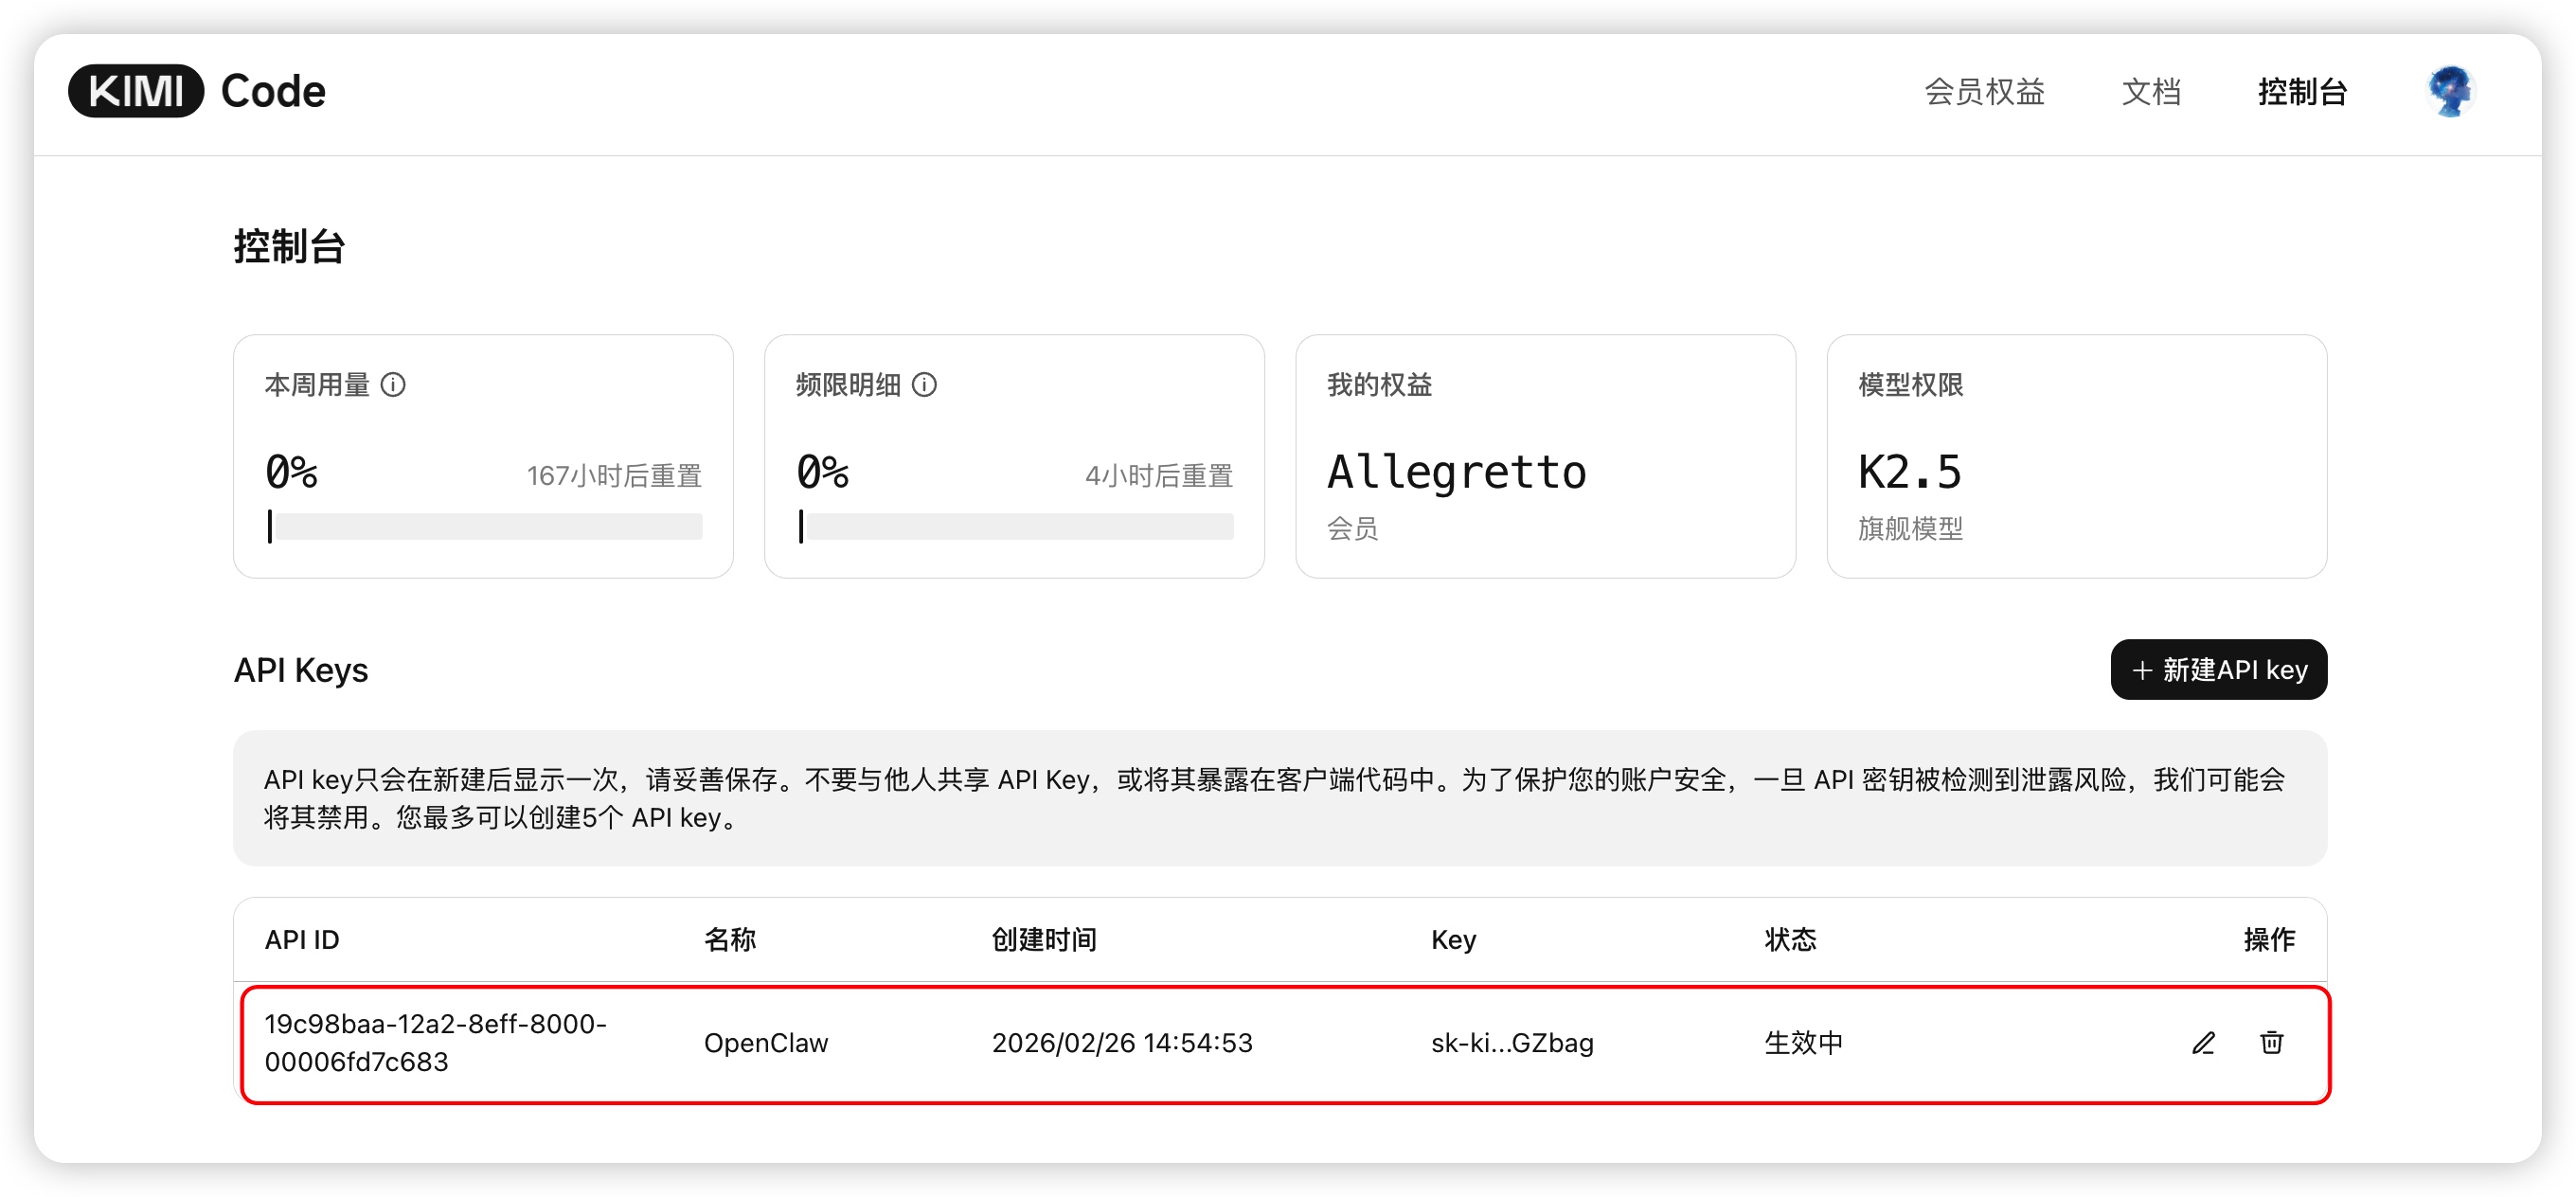Select the K2.5 model permission card
Viewport: 2576px width, 1197px height.
[2075, 457]
